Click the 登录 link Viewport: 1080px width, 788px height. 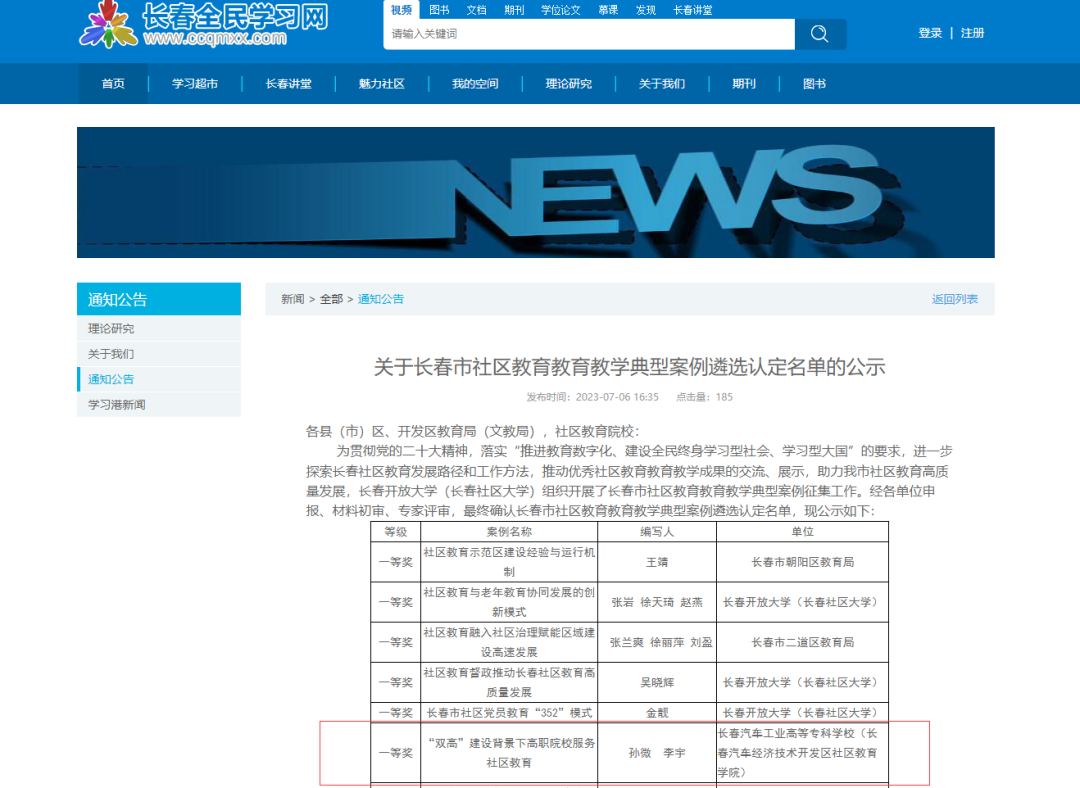click(x=931, y=32)
